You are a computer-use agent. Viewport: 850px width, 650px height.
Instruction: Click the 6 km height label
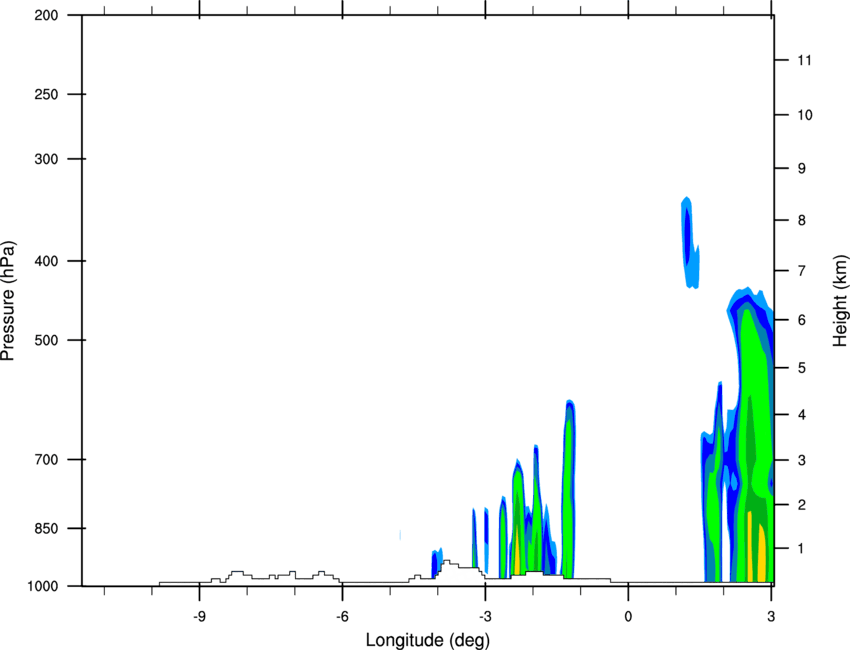pyautogui.click(x=802, y=320)
